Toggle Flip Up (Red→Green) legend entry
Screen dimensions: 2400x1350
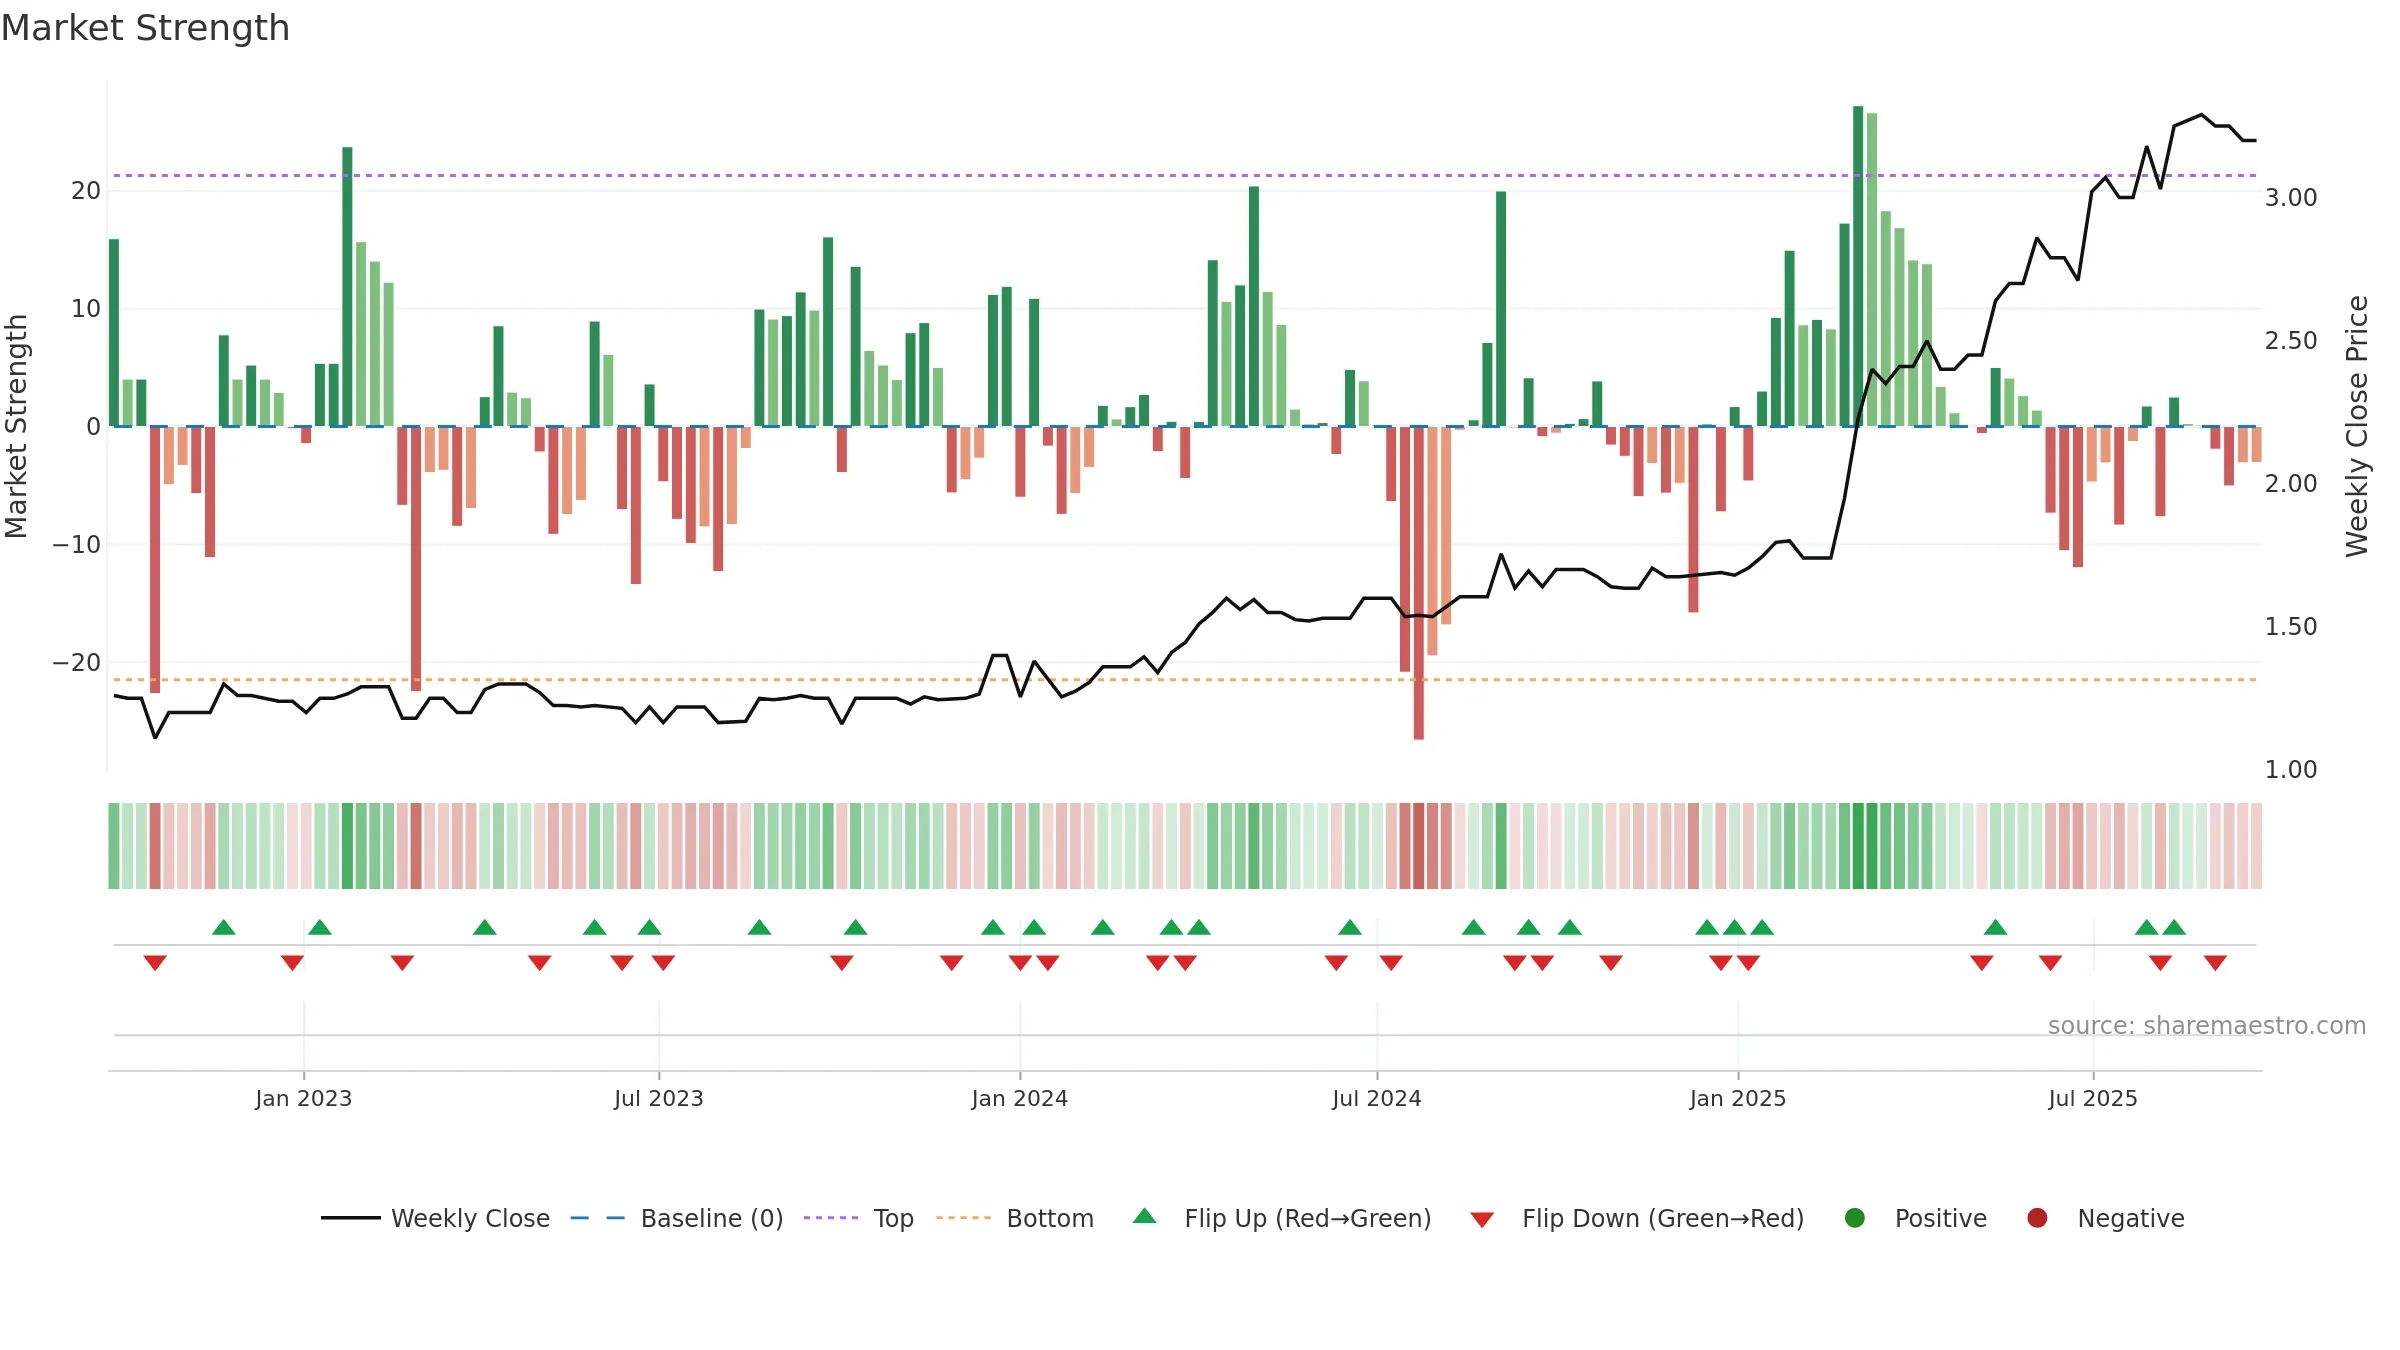[1282, 1218]
